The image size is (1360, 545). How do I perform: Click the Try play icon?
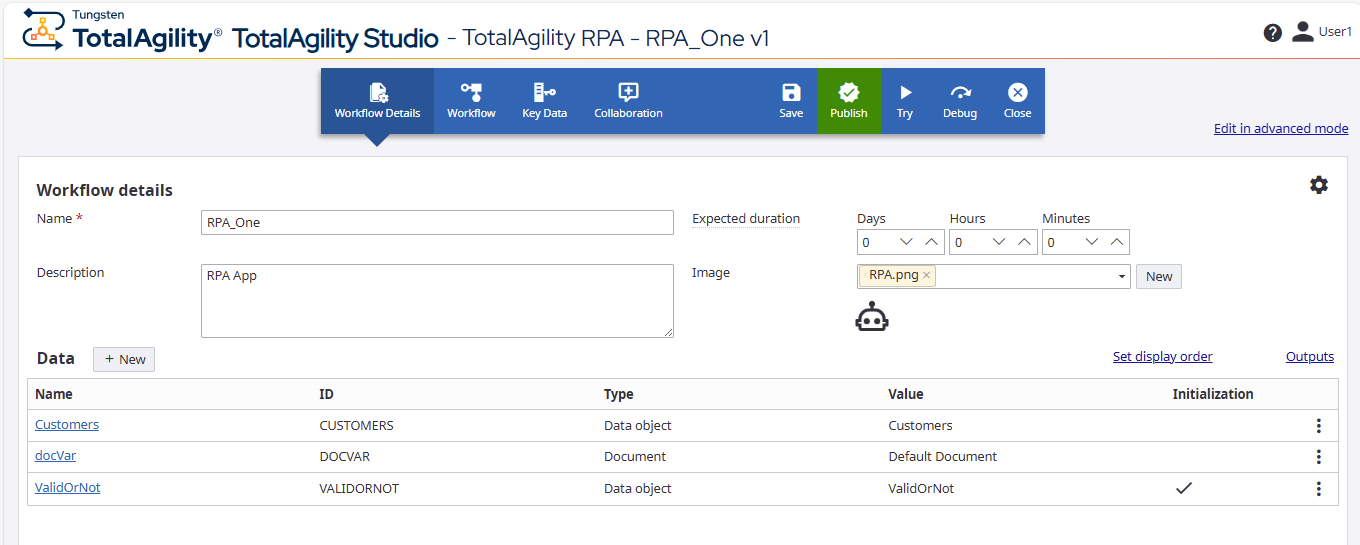point(904,101)
